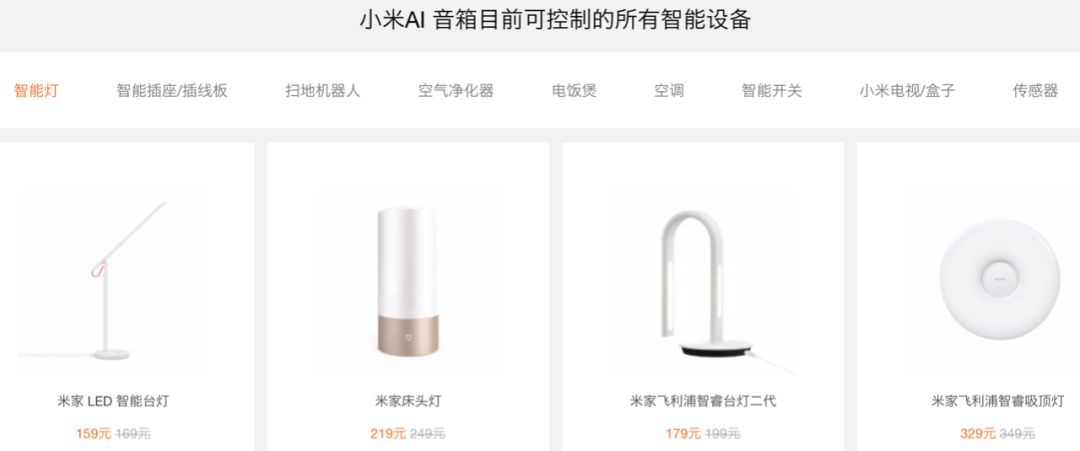Switch to the 智能插座/插线板 tab
Viewport: 1080px width, 451px height.
(x=172, y=91)
